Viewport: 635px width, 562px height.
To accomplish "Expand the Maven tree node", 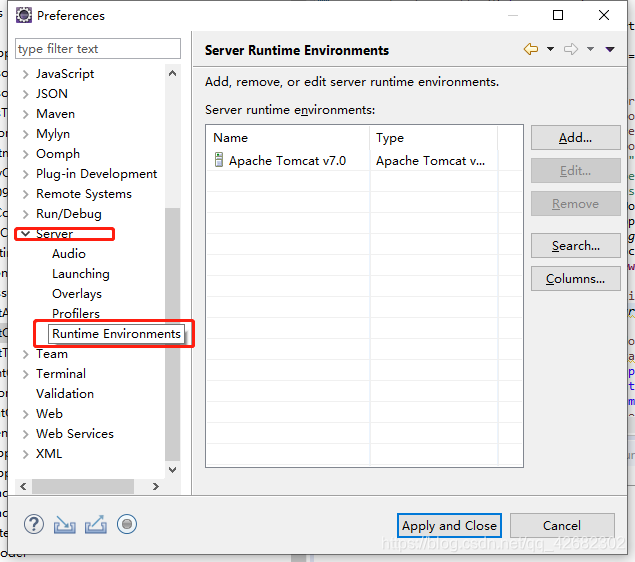I will [x=26, y=114].
